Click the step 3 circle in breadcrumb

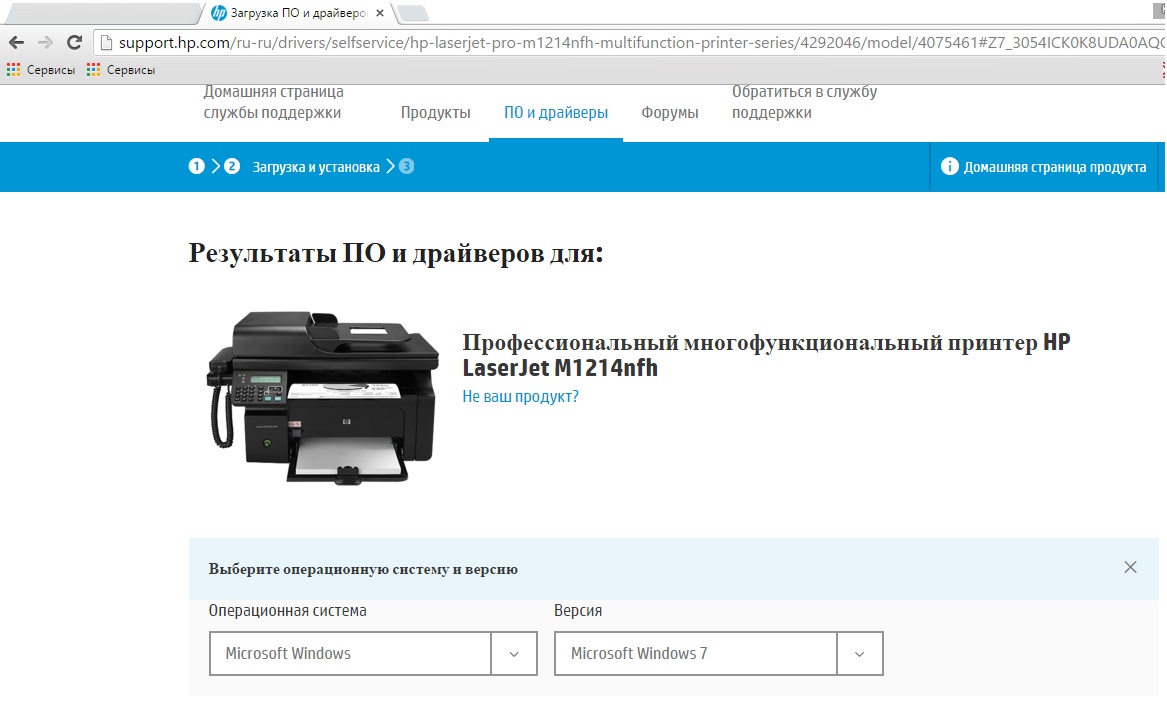406,166
